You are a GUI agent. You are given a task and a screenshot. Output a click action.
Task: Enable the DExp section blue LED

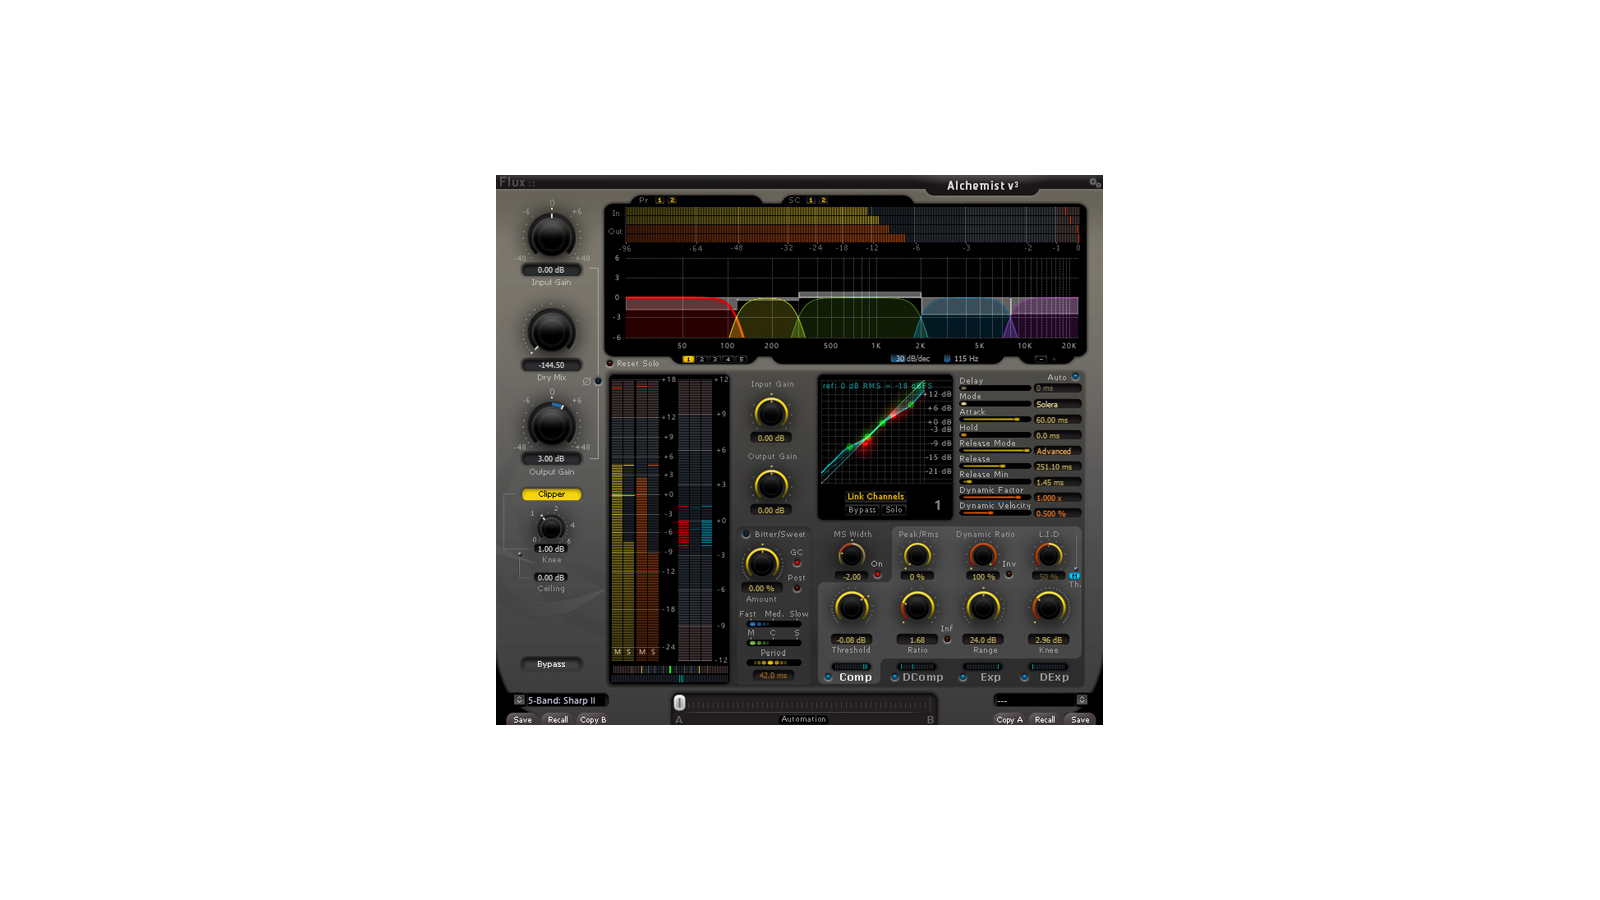[x=1024, y=677]
